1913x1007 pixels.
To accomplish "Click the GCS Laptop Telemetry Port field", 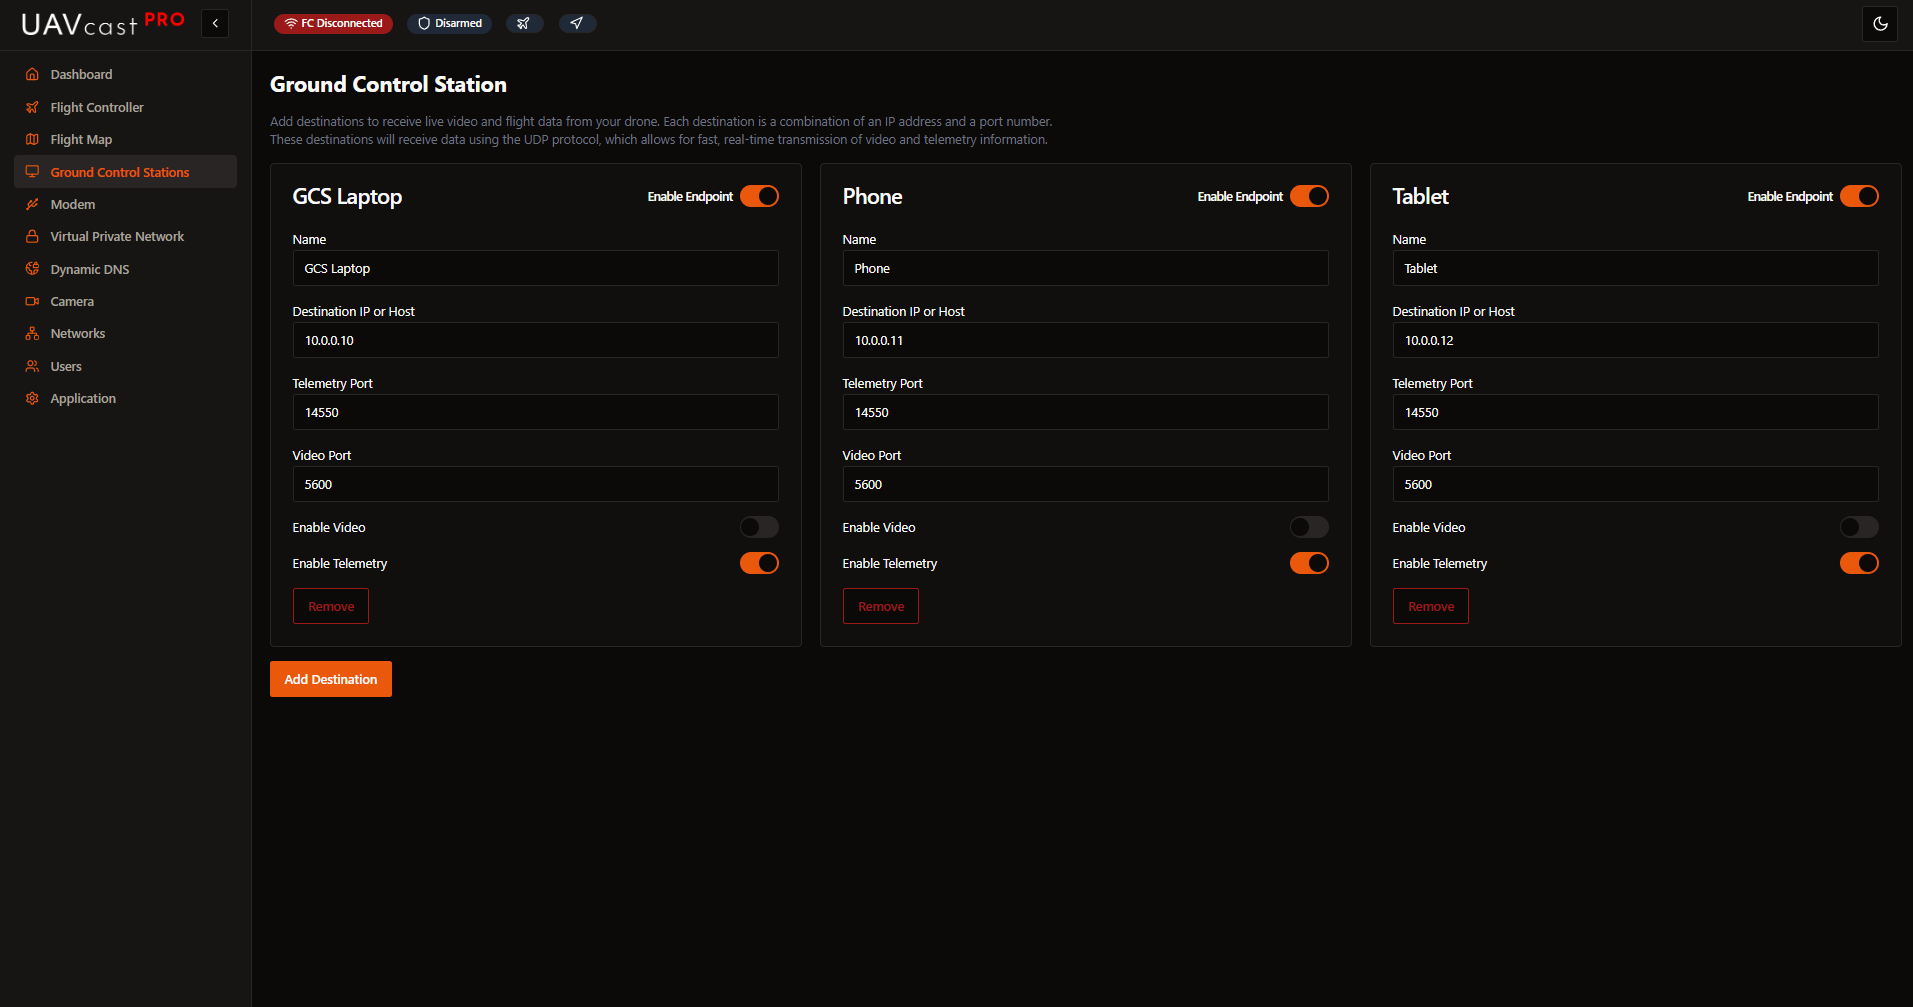I will tap(535, 412).
